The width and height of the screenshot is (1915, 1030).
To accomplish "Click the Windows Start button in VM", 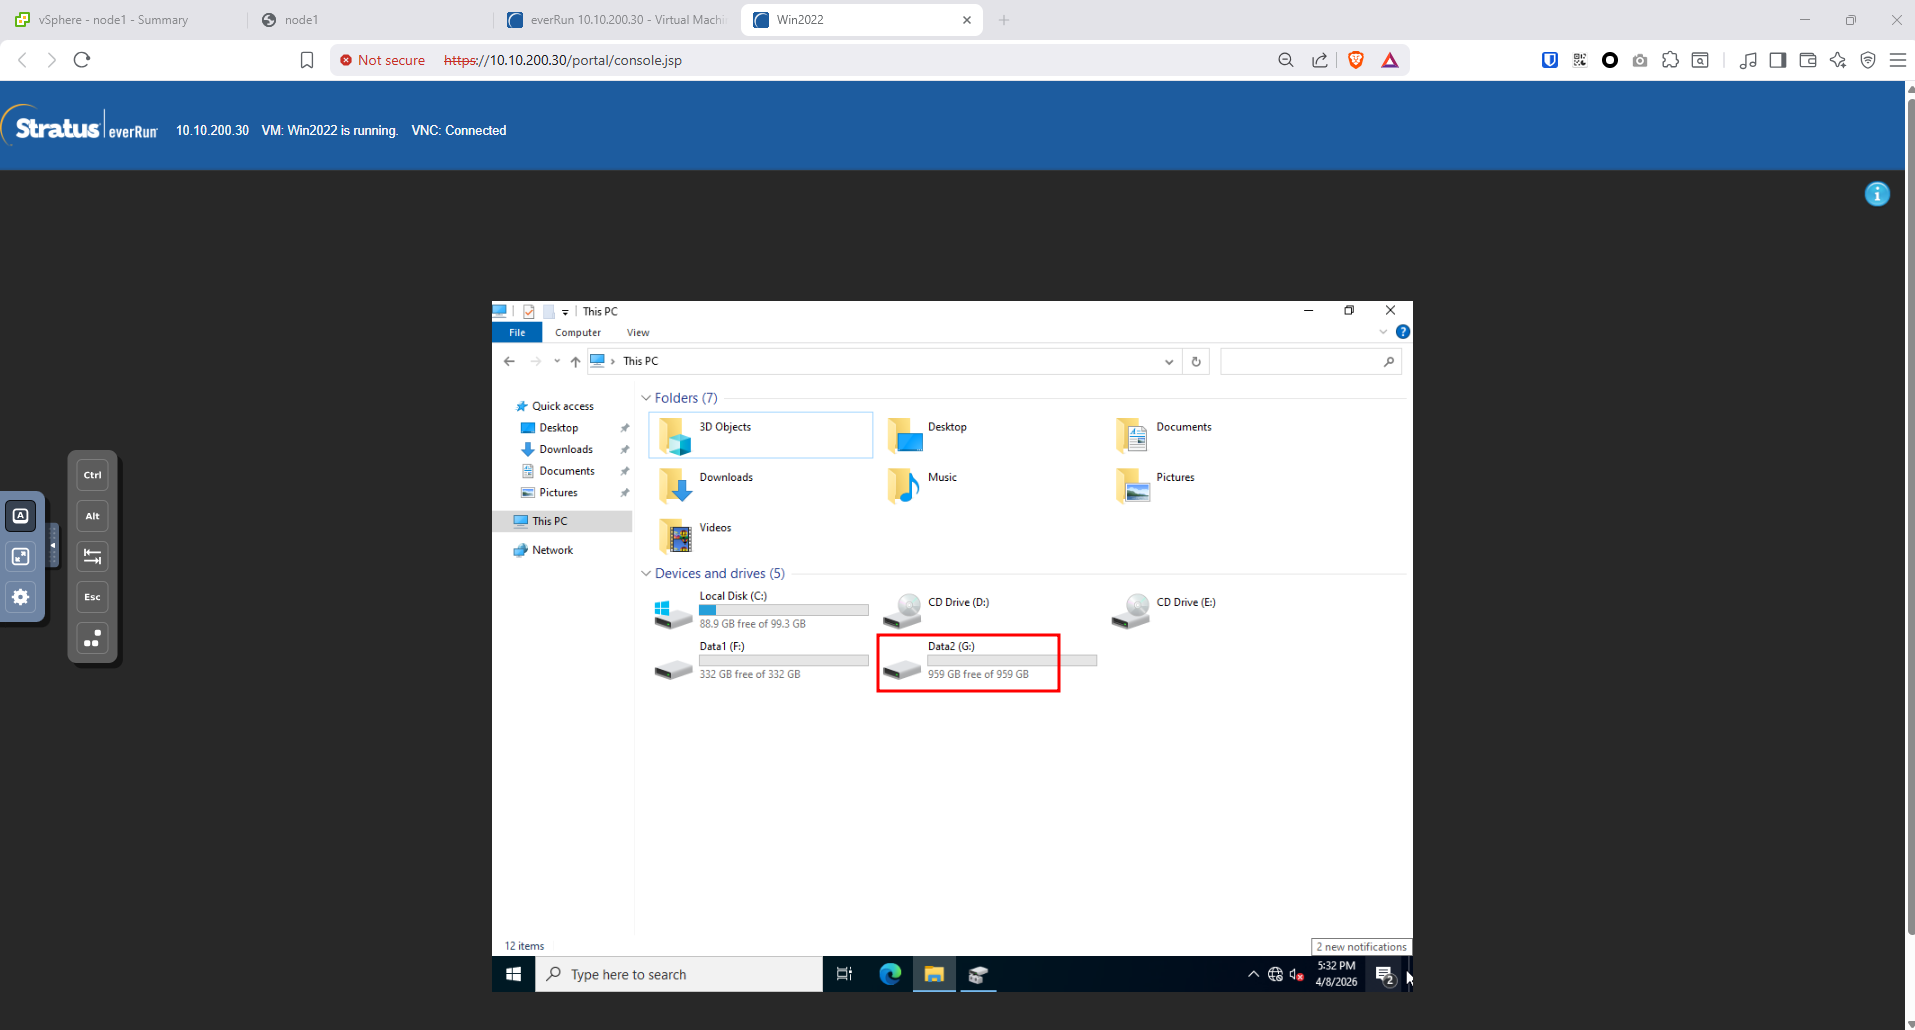I will [513, 974].
